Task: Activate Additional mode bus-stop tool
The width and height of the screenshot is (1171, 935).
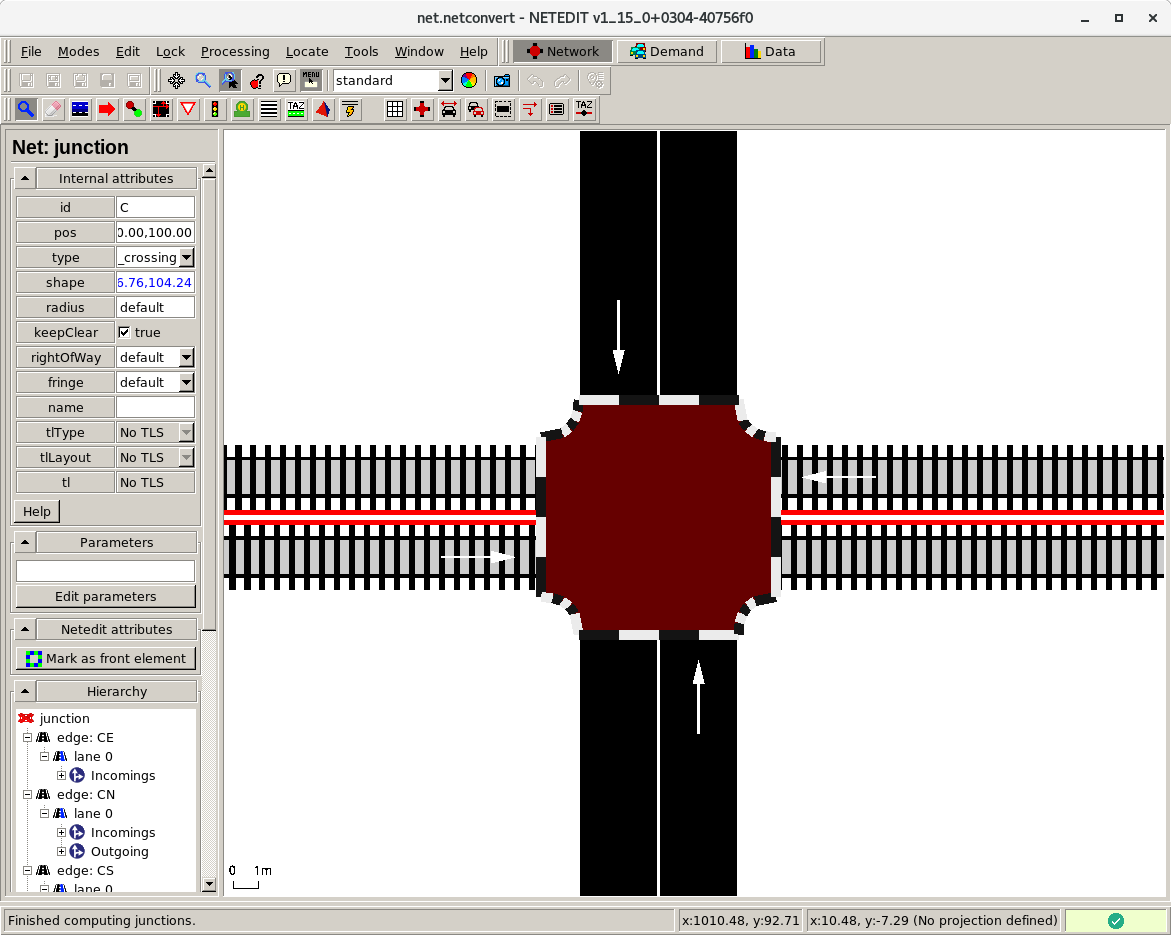Action: pos(242,110)
